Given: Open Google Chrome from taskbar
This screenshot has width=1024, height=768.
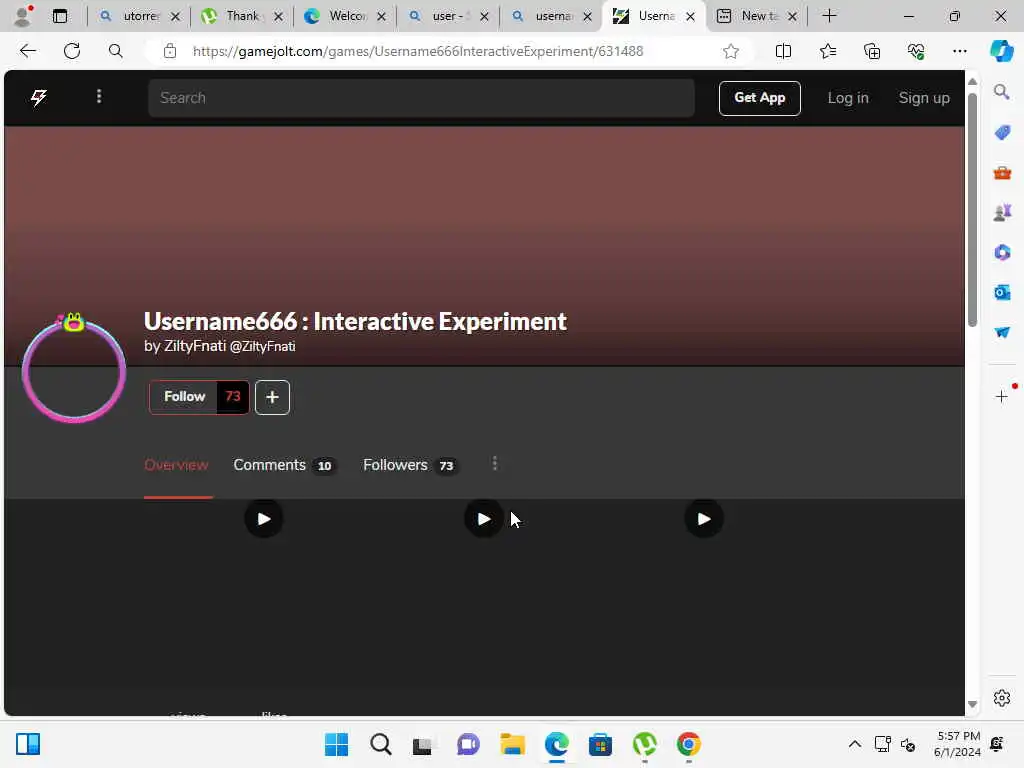Looking at the screenshot, I should (688, 744).
